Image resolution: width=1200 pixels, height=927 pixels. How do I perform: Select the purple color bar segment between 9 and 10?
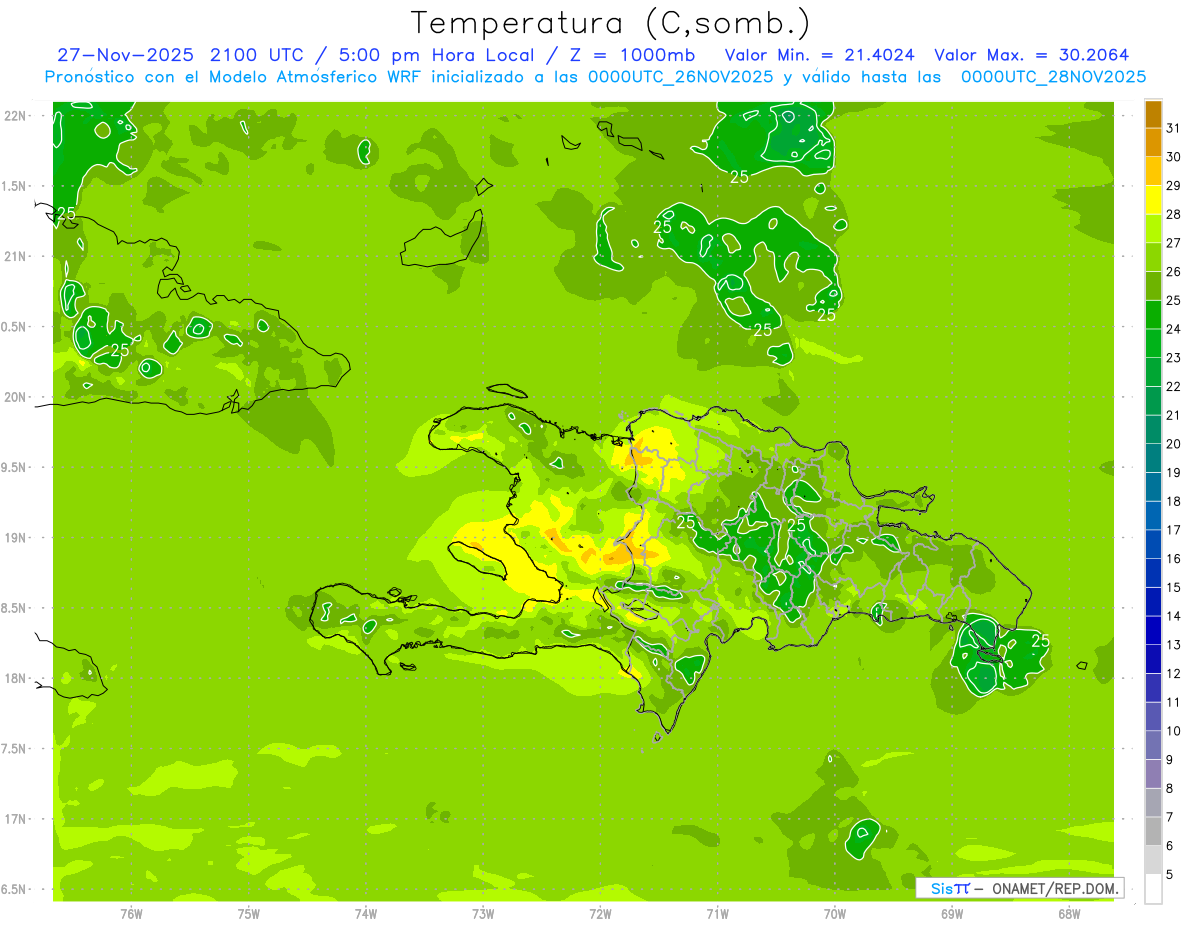[x=1153, y=745]
